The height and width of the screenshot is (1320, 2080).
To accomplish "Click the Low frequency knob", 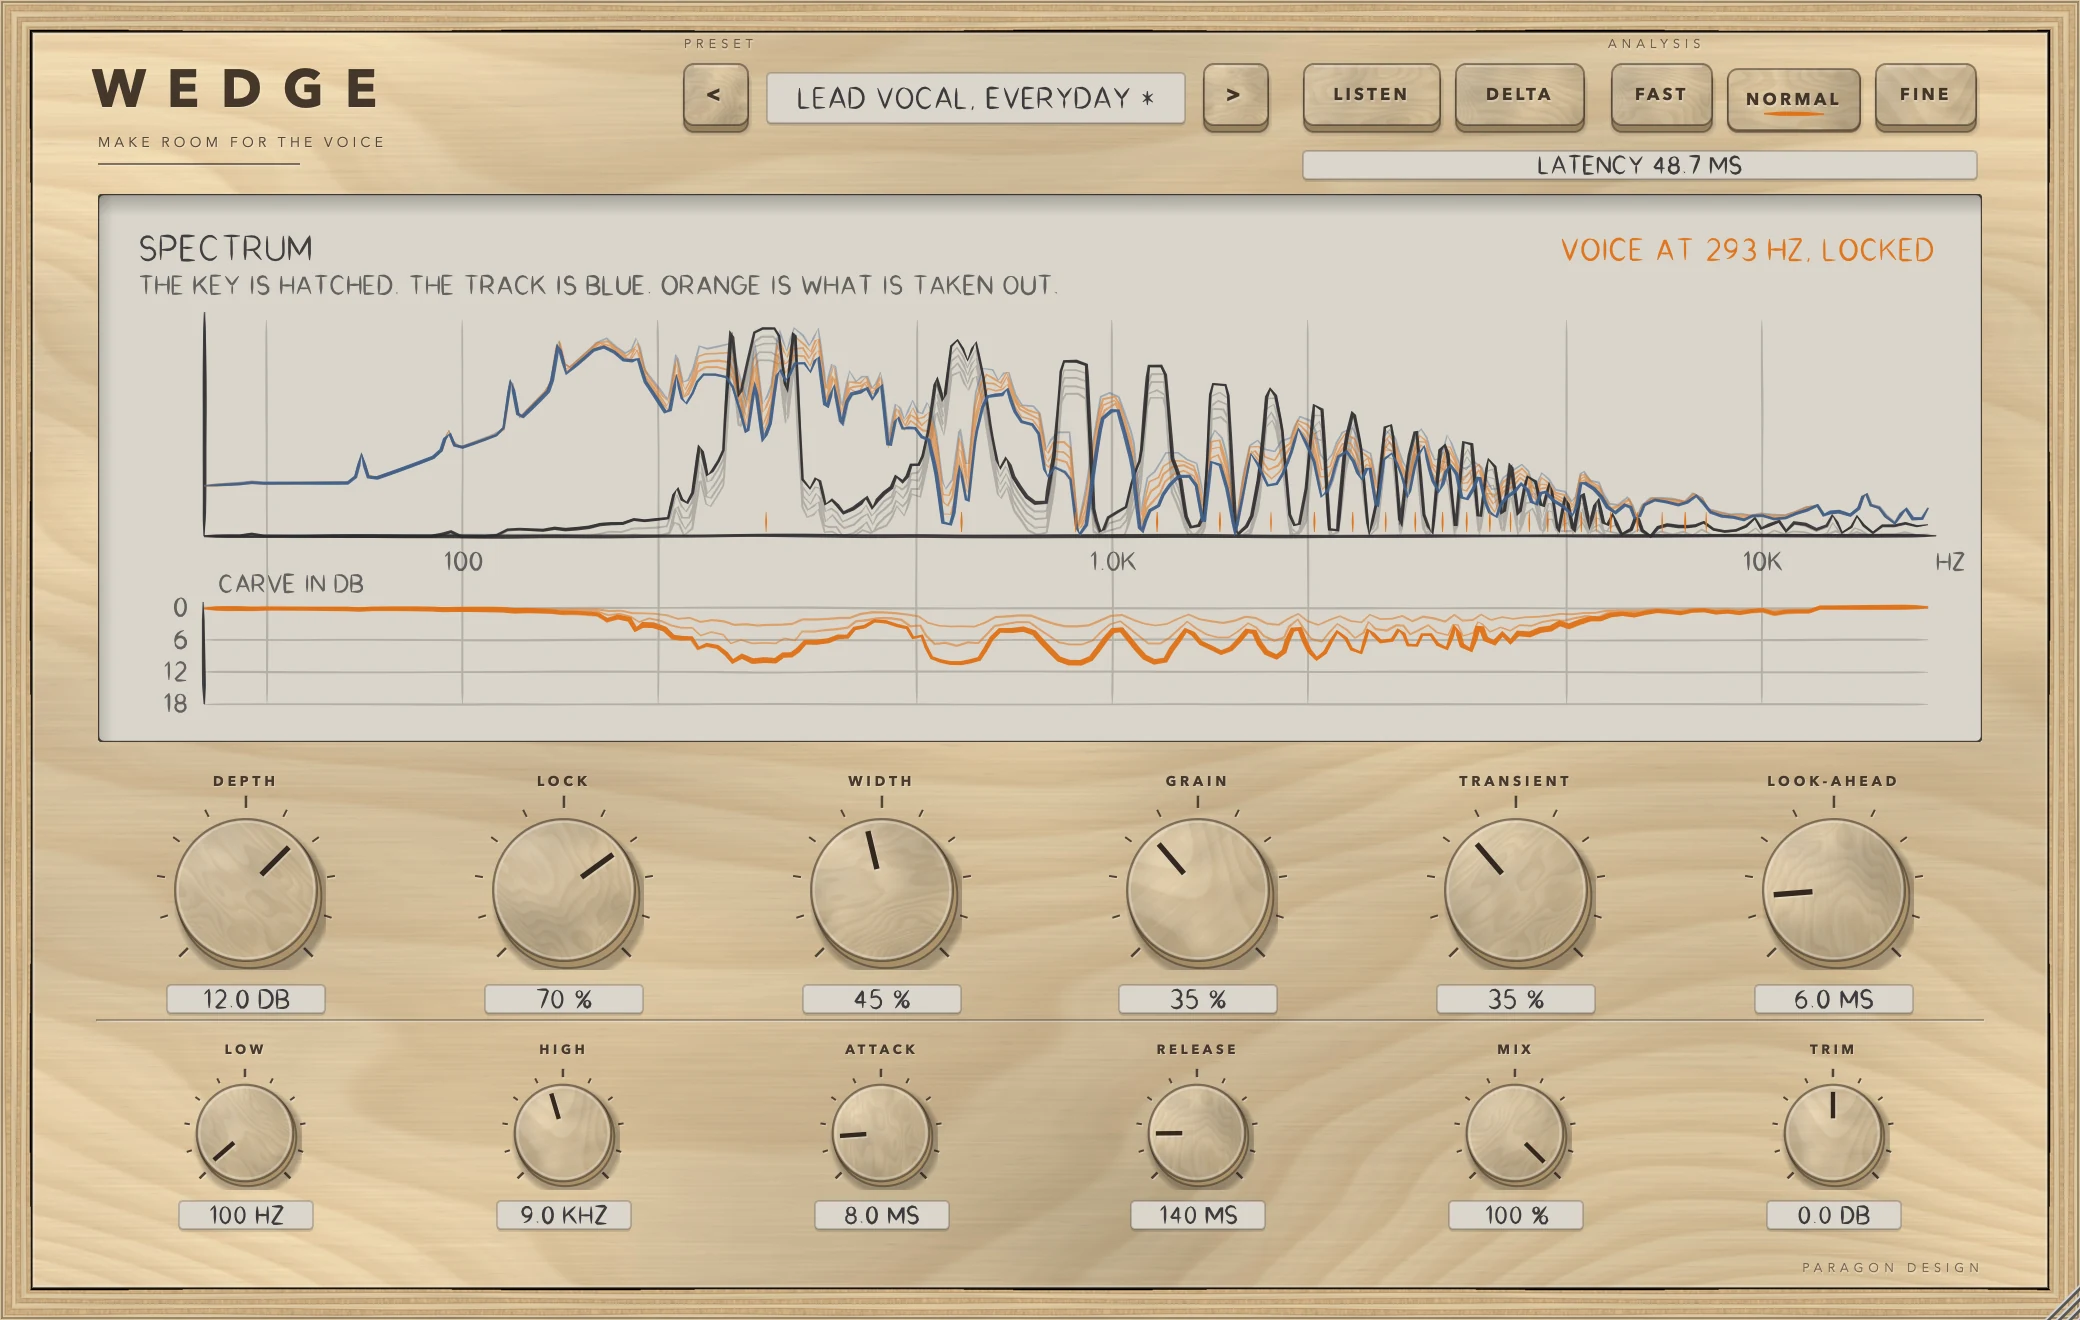I will coord(245,1134).
